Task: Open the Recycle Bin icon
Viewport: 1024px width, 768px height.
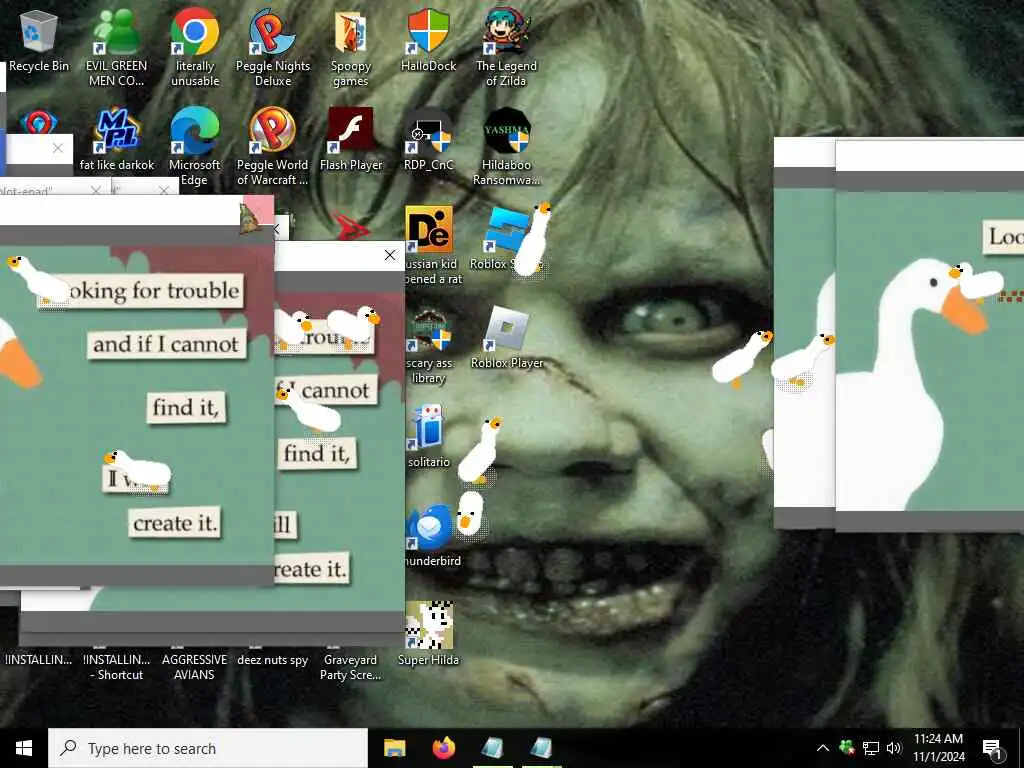Action: [39, 41]
